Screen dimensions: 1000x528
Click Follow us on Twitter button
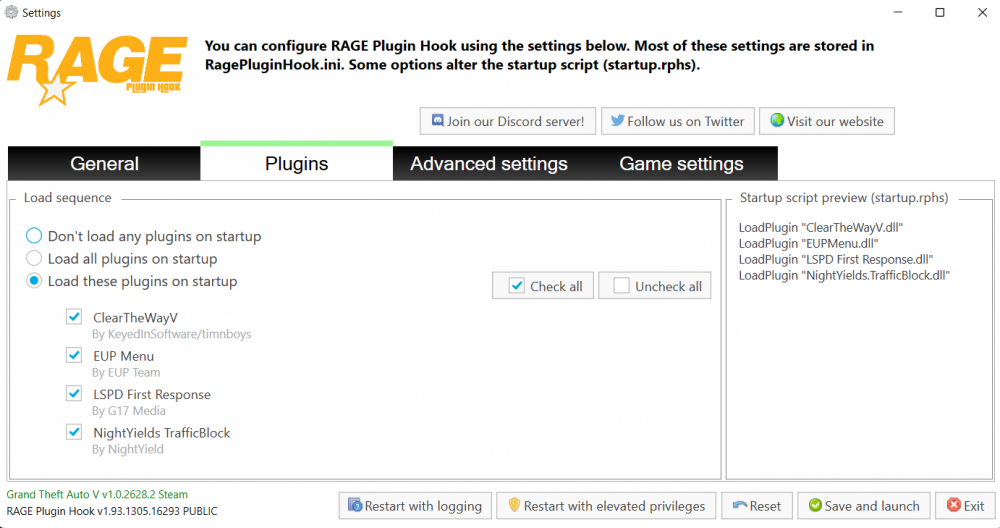point(677,121)
